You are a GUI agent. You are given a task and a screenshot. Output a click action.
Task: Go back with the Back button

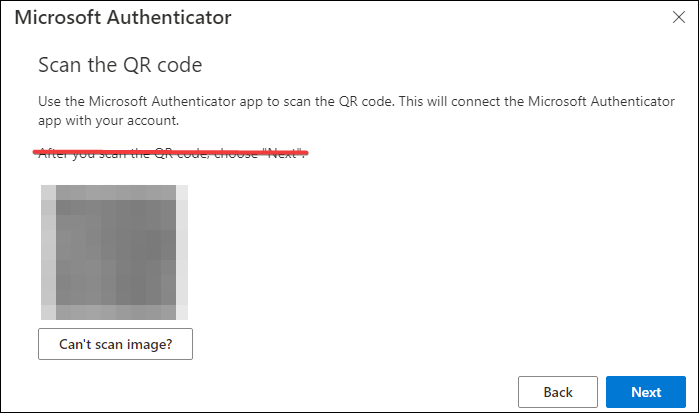[x=558, y=392]
